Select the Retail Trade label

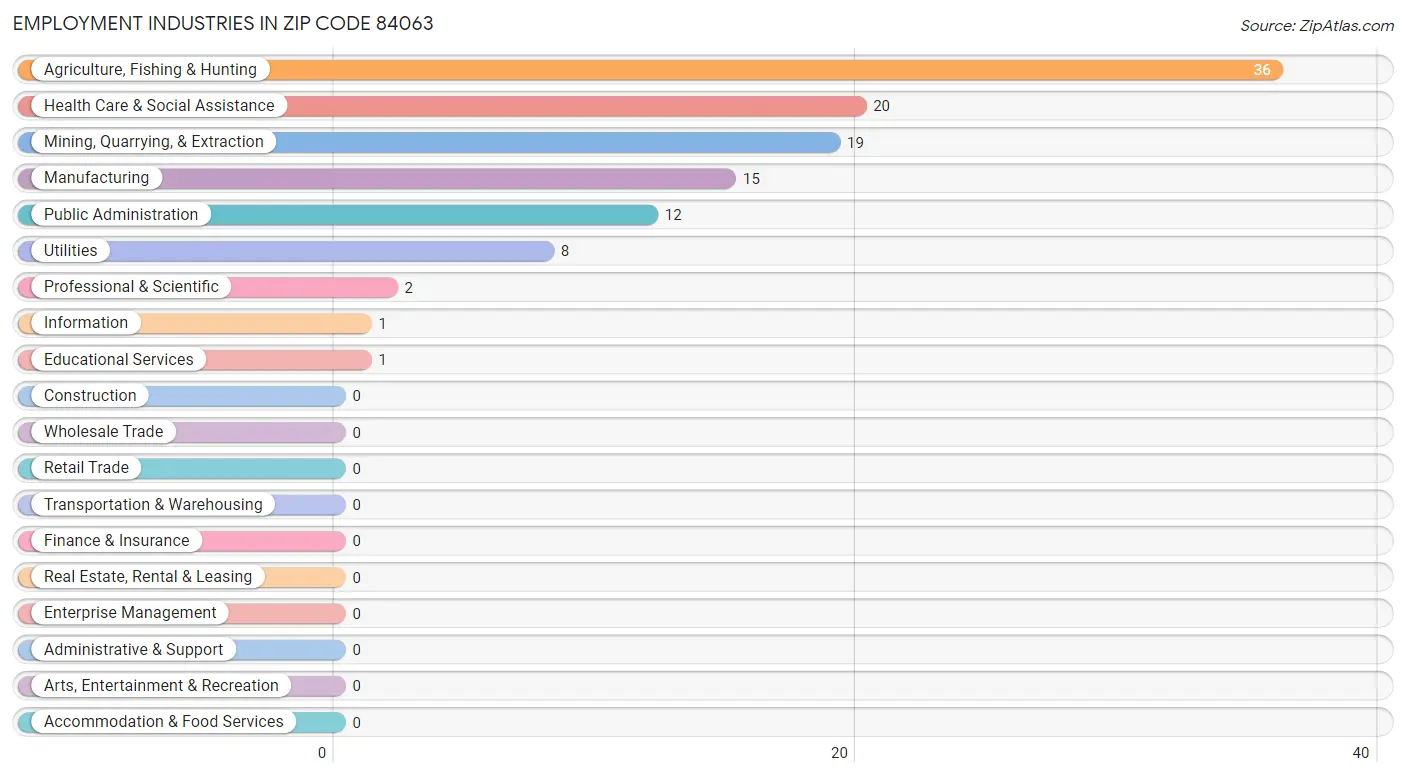click(x=86, y=468)
